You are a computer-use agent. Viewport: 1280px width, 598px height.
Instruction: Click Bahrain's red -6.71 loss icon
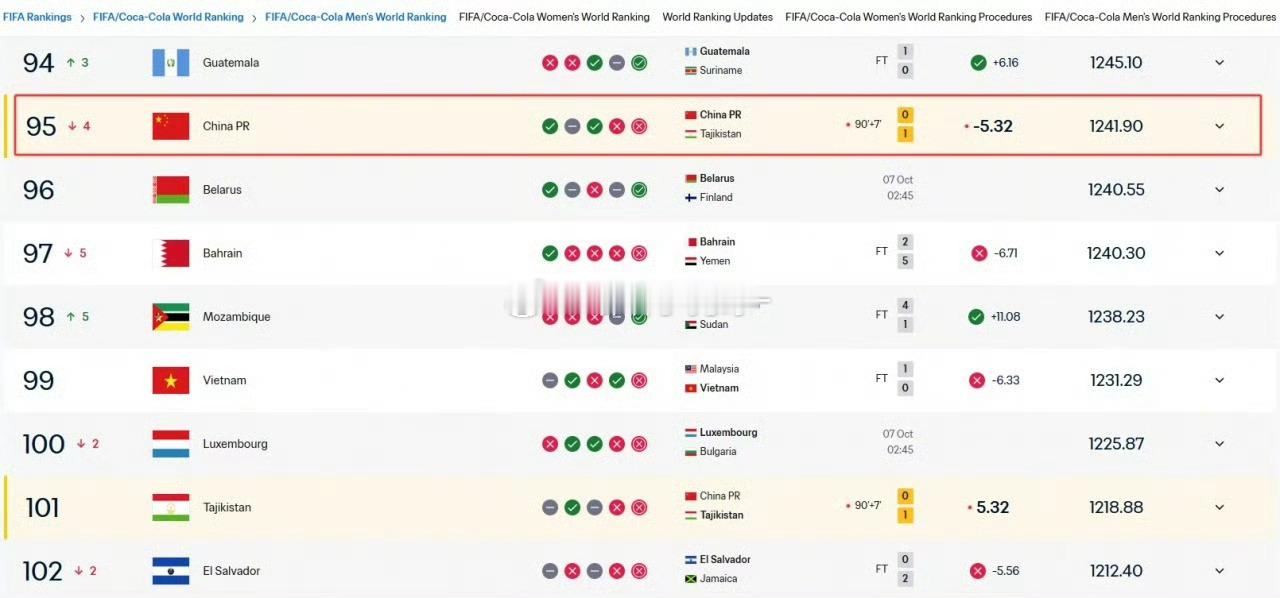pyautogui.click(x=978, y=253)
